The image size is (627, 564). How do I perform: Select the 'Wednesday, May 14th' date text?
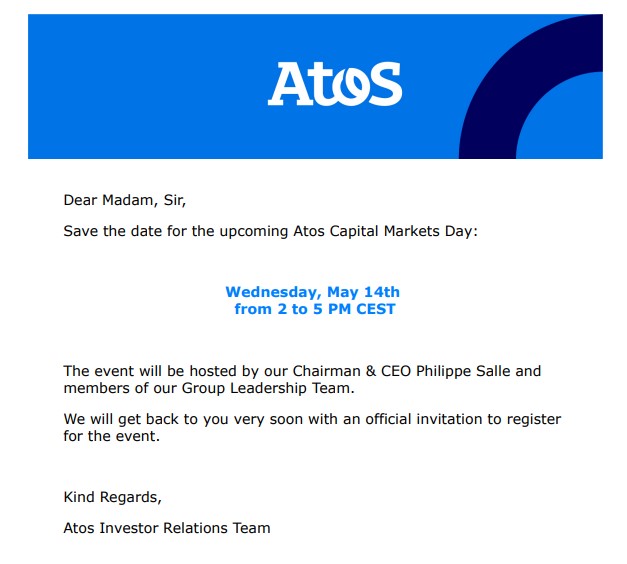tap(312, 292)
